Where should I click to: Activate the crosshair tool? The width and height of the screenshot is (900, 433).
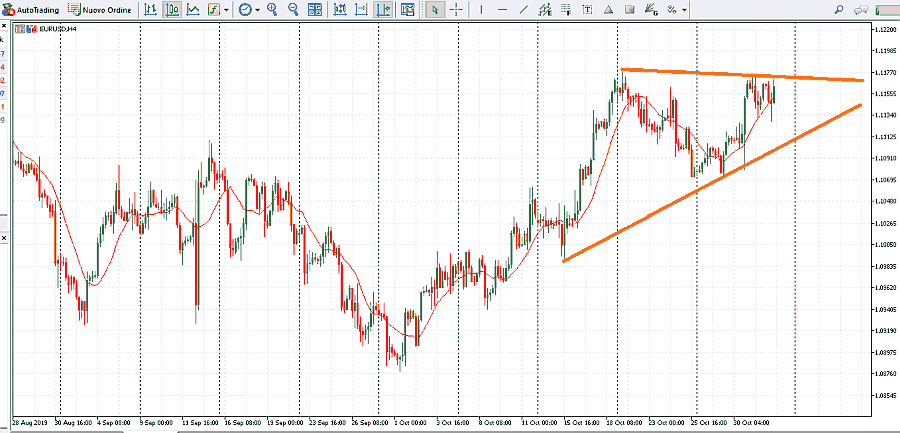point(456,10)
